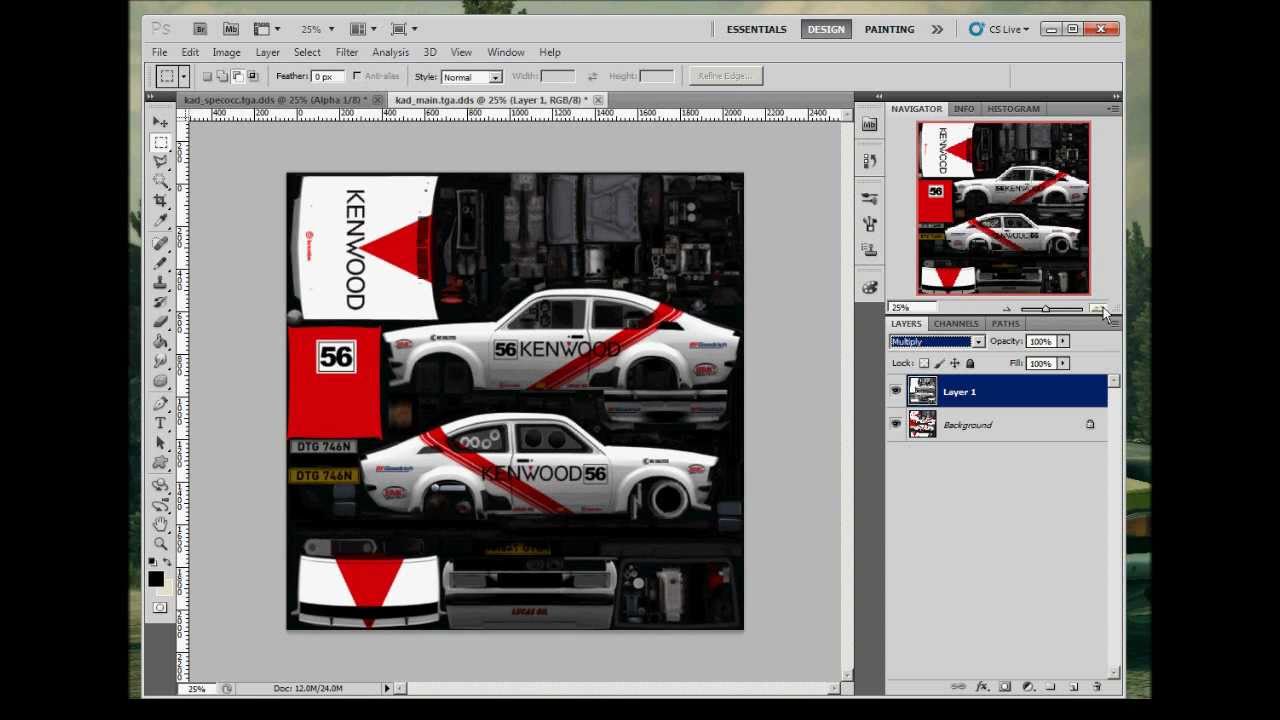Switch to the Channels tab
This screenshot has height=720, width=1280.
point(956,324)
